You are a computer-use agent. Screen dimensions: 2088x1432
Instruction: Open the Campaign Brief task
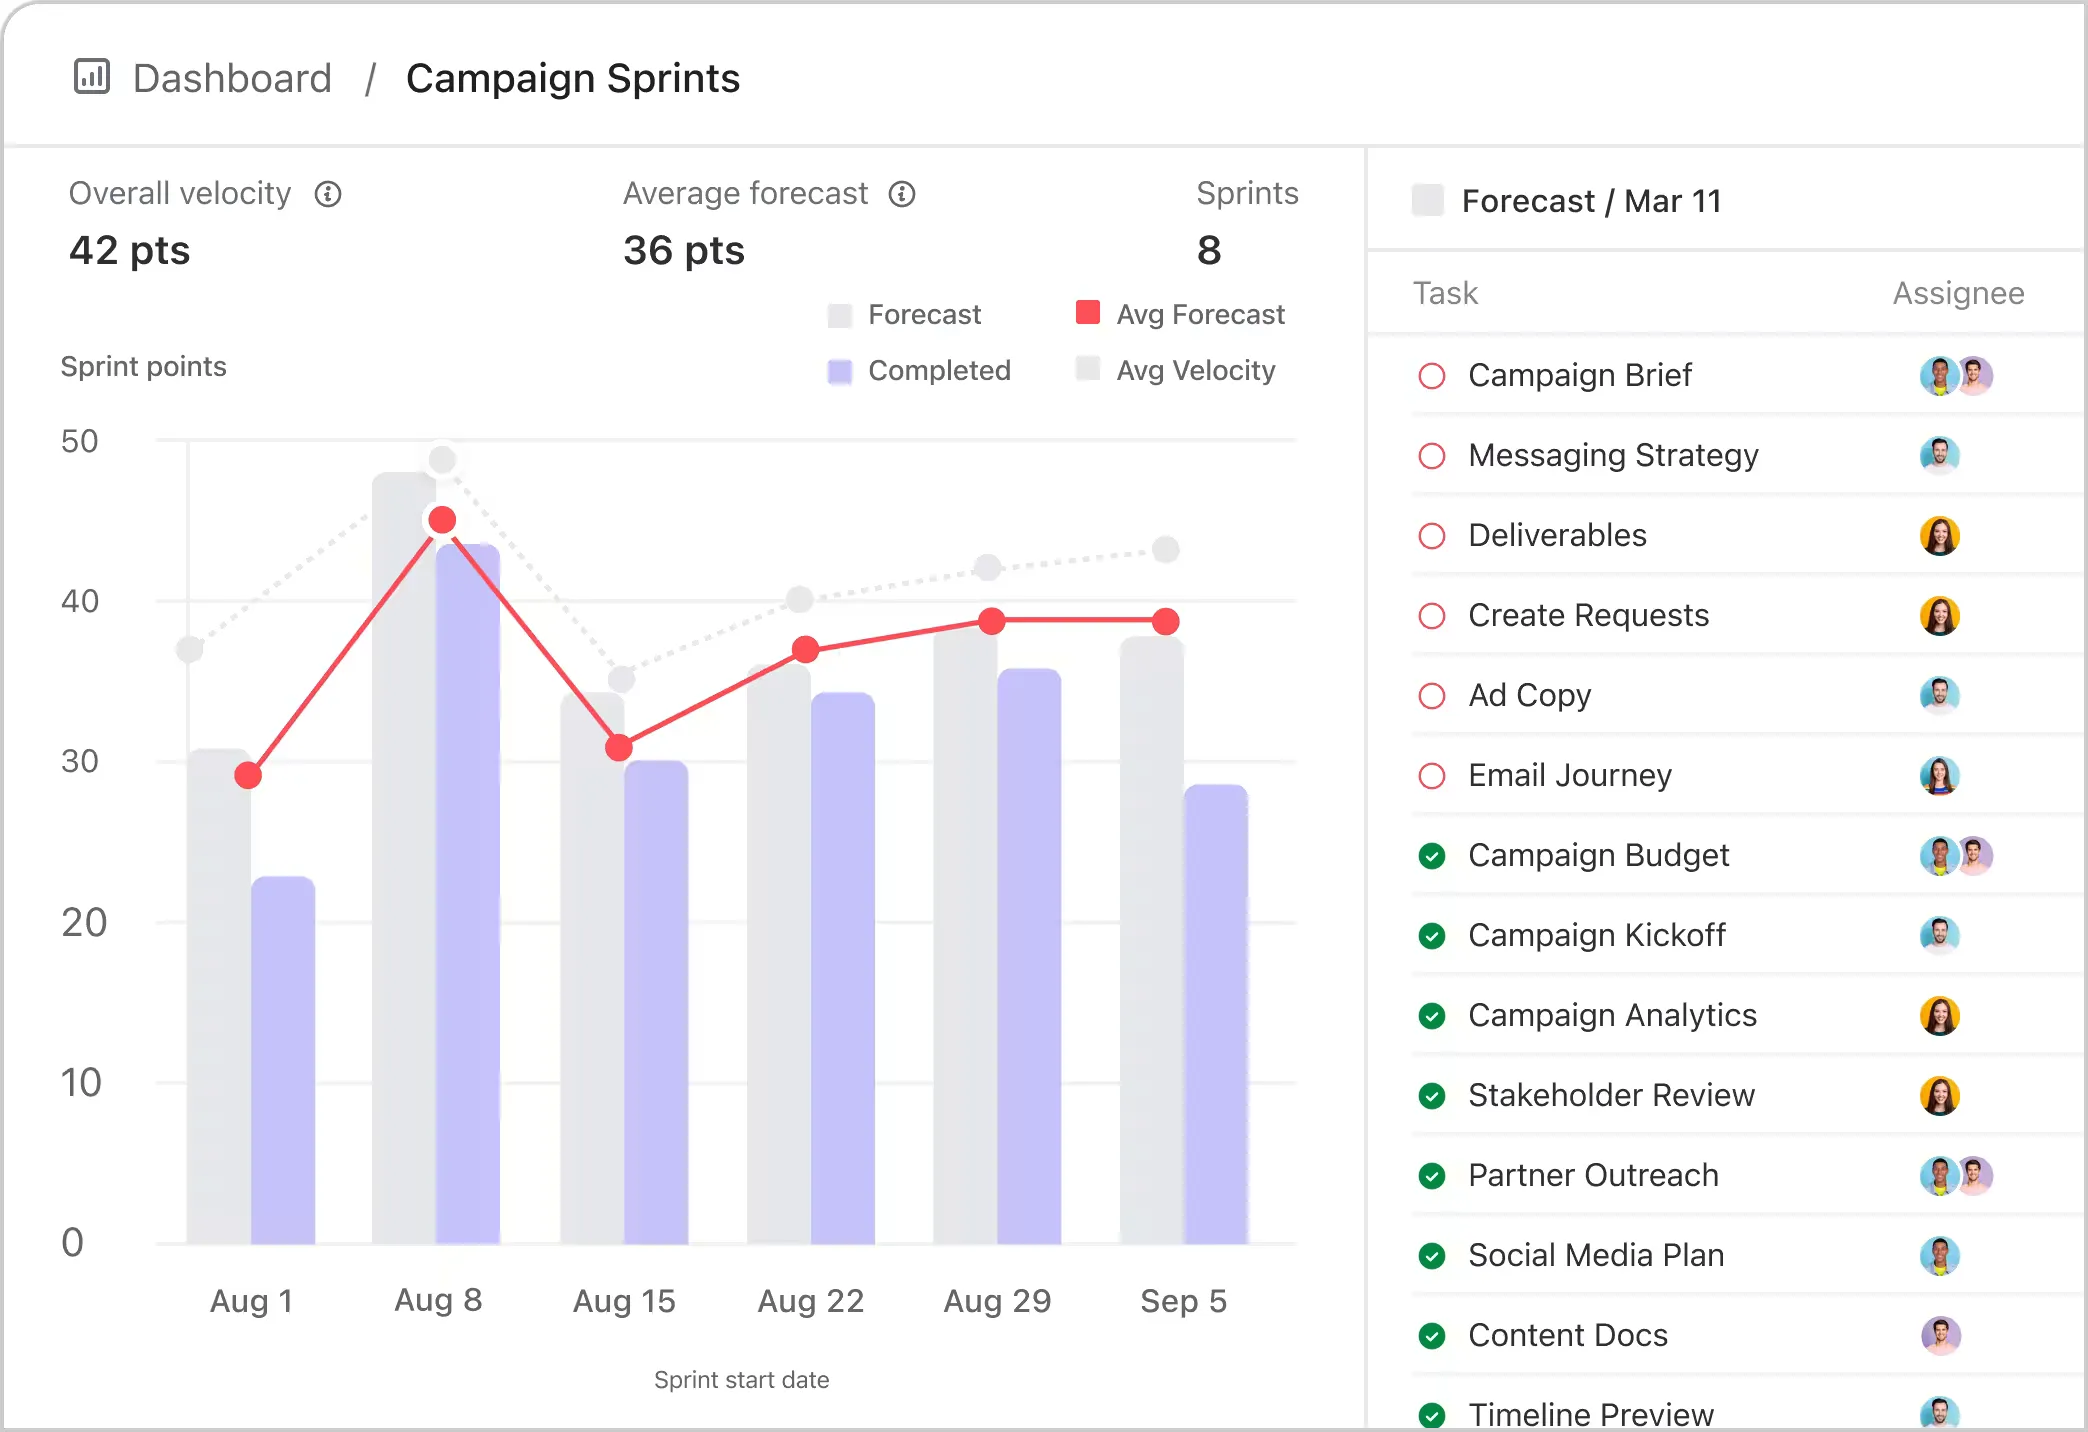click(1580, 375)
